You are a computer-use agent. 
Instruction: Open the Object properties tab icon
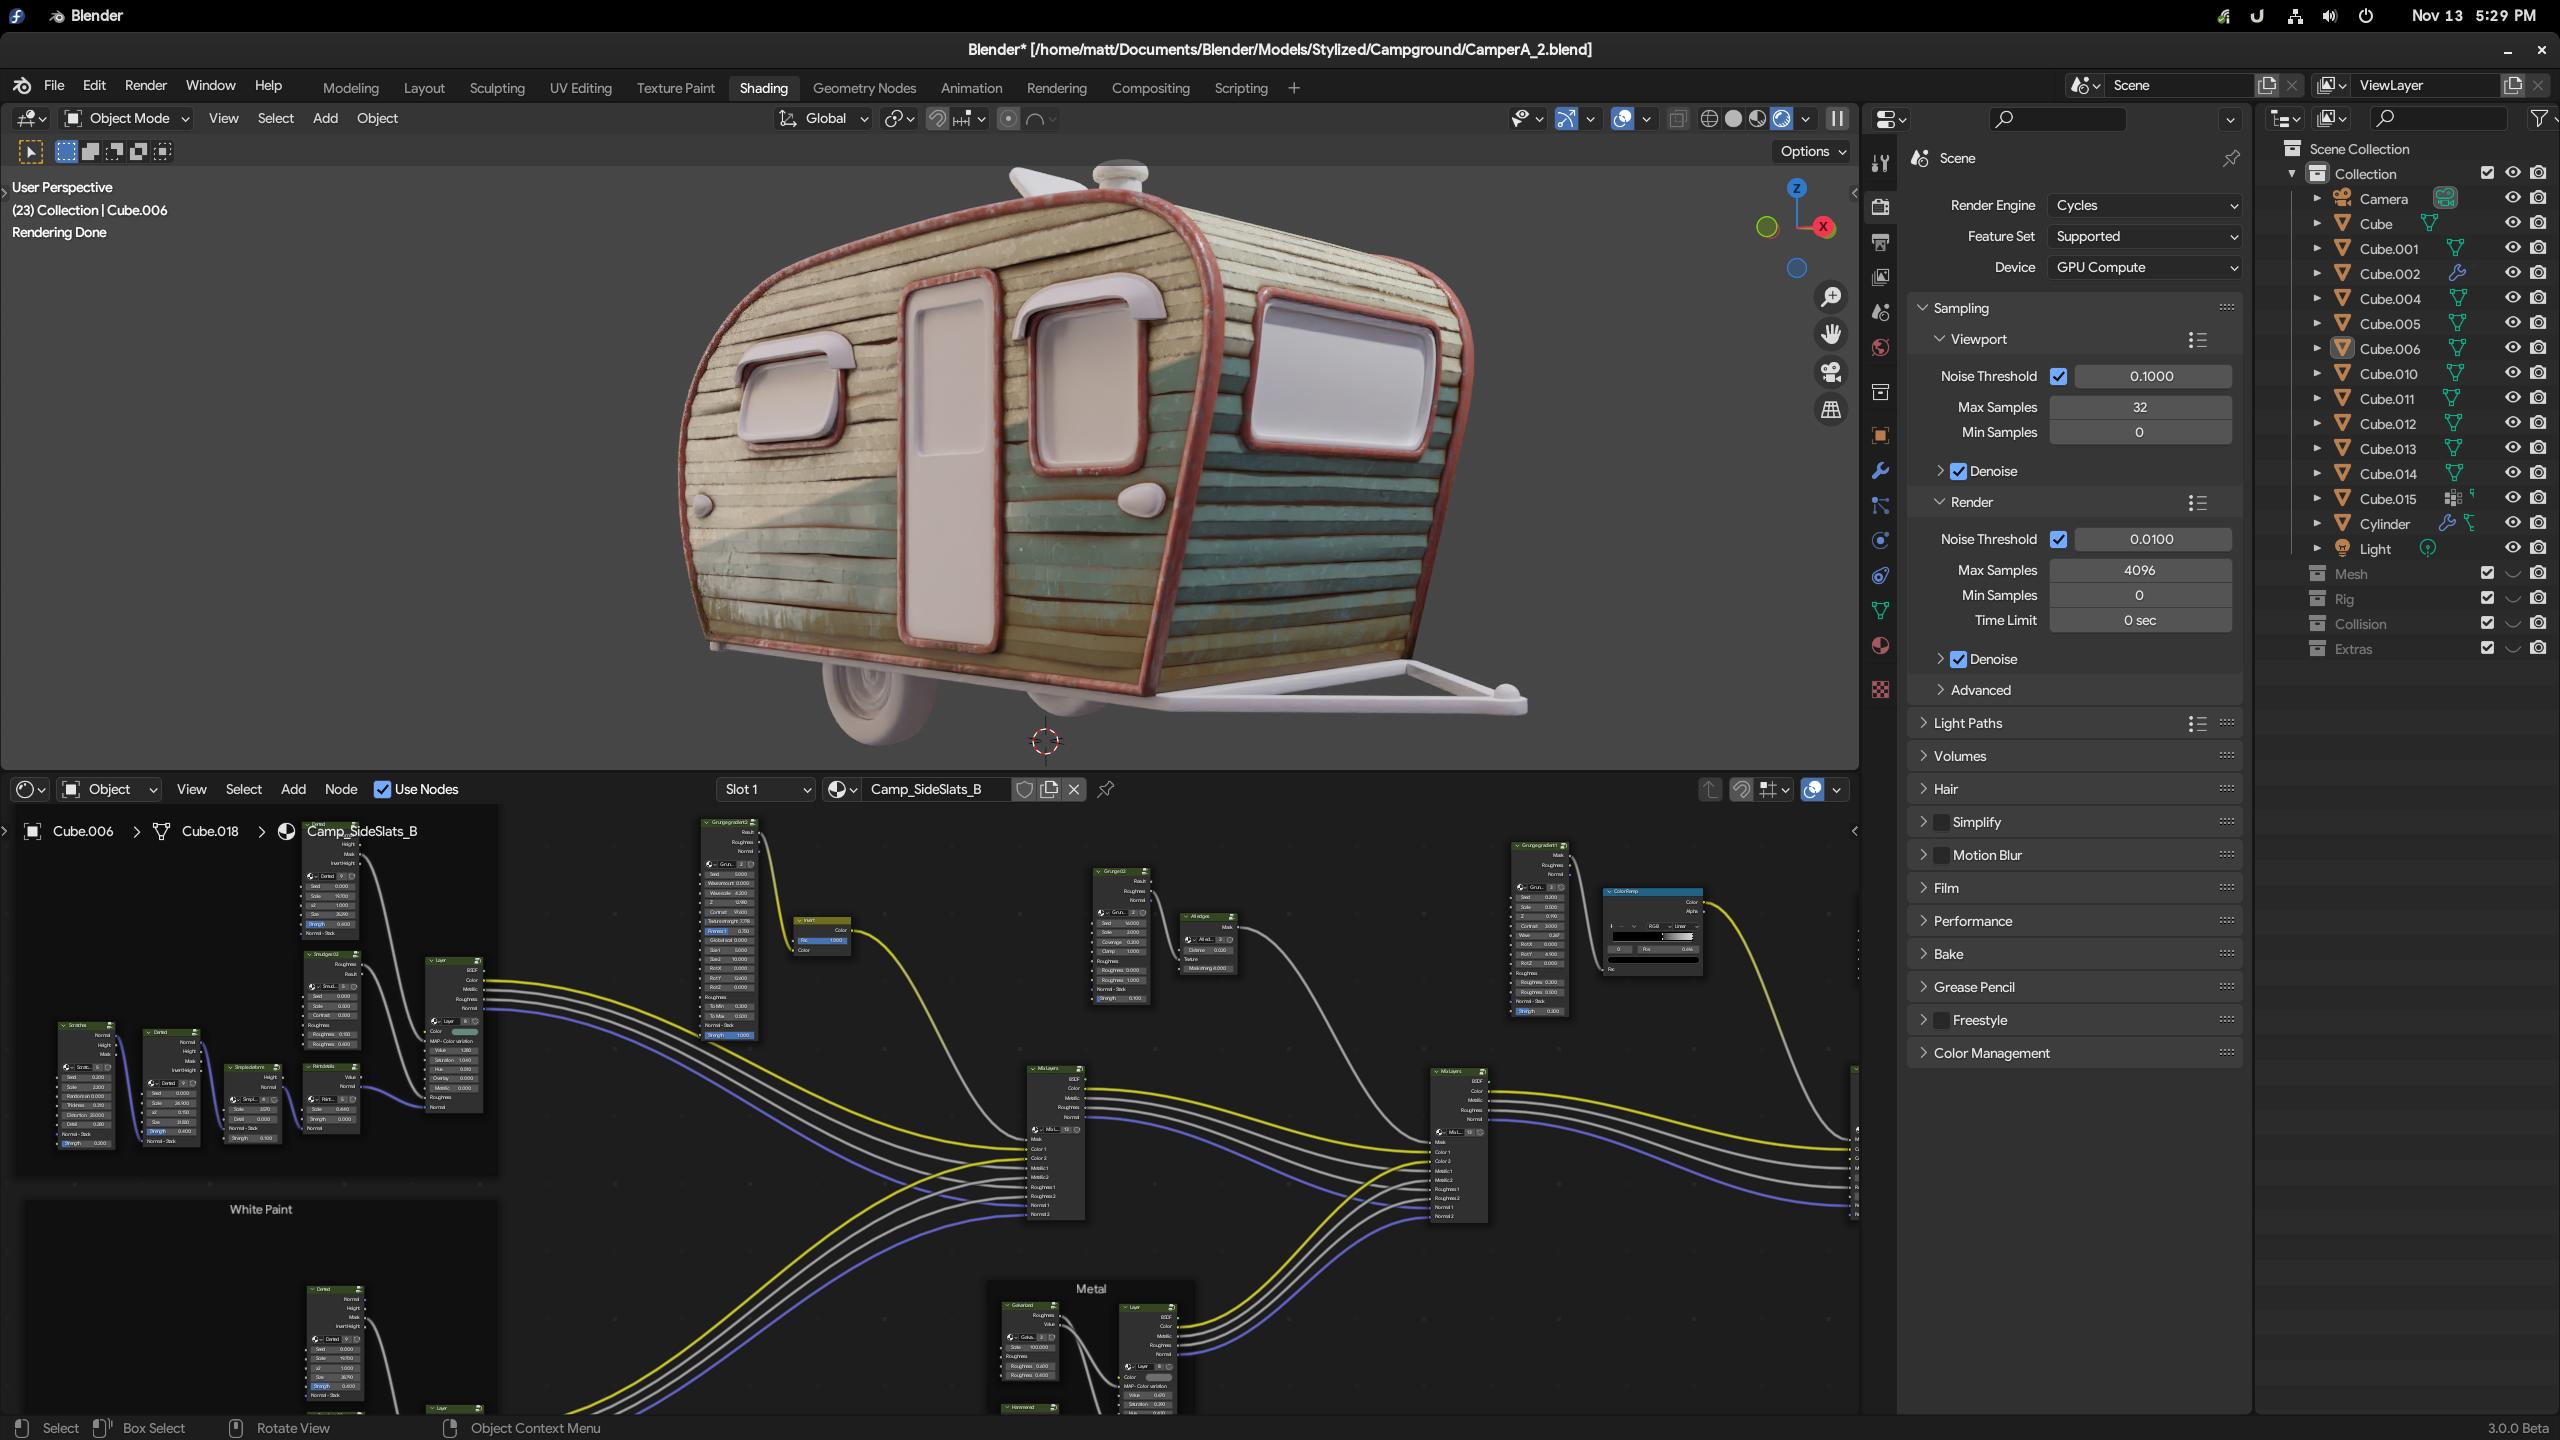[1880, 435]
